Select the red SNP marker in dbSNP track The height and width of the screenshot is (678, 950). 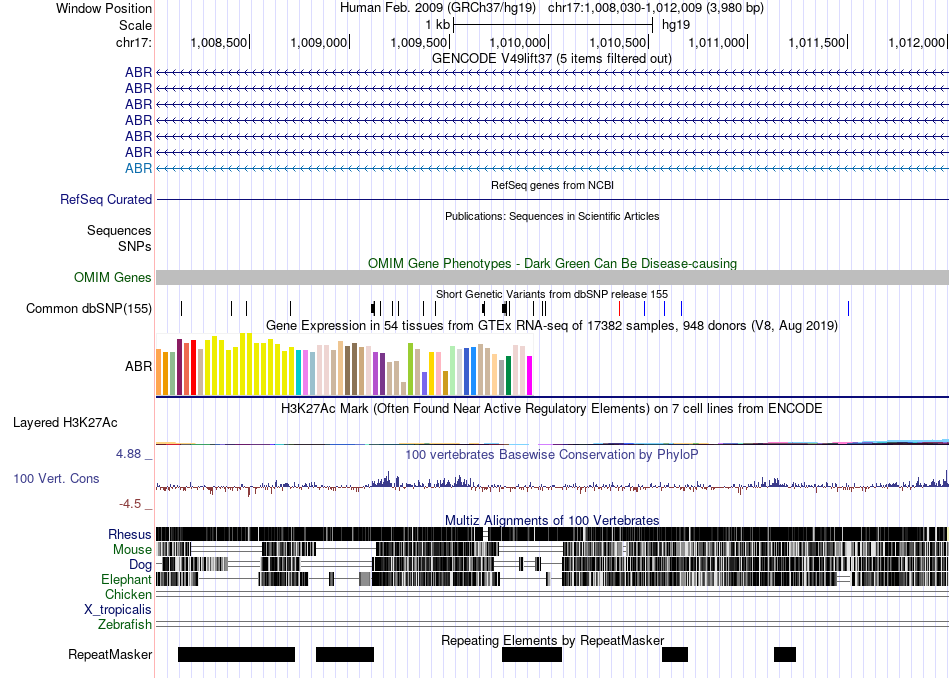tap(619, 308)
